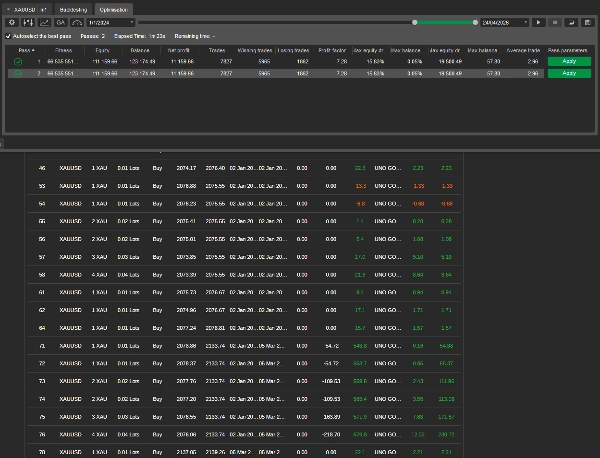Click the right handle of date range slider
Viewport: 600px width, 458px height.
pyautogui.click(x=475, y=21)
